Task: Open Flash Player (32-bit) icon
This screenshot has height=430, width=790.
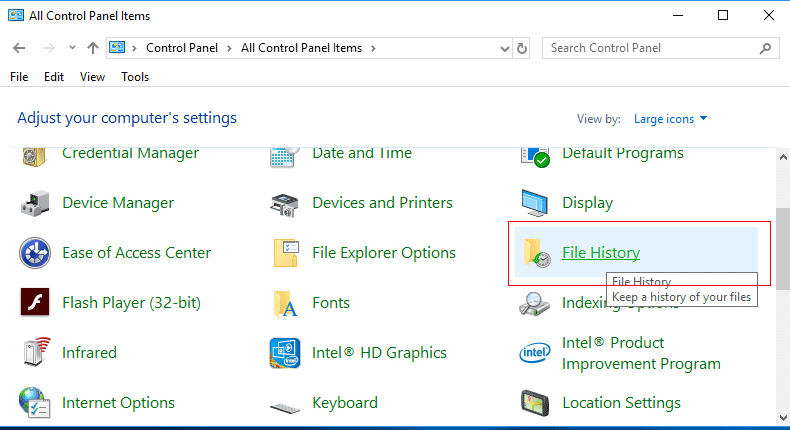Action: pyautogui.click(x=35, y=303)
